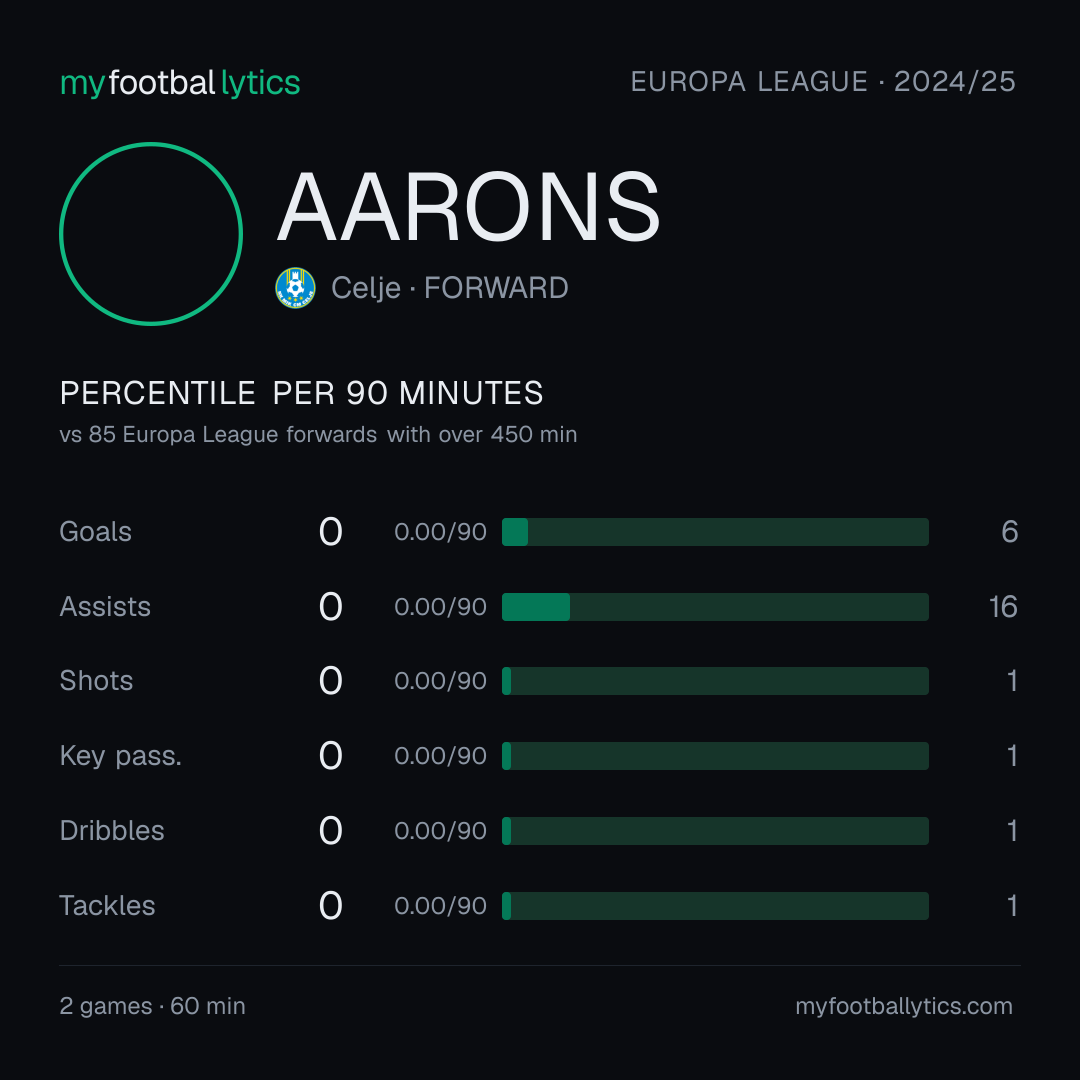Click the Assists percentile bar
1080x1080 pixels.
pos(715,607)
